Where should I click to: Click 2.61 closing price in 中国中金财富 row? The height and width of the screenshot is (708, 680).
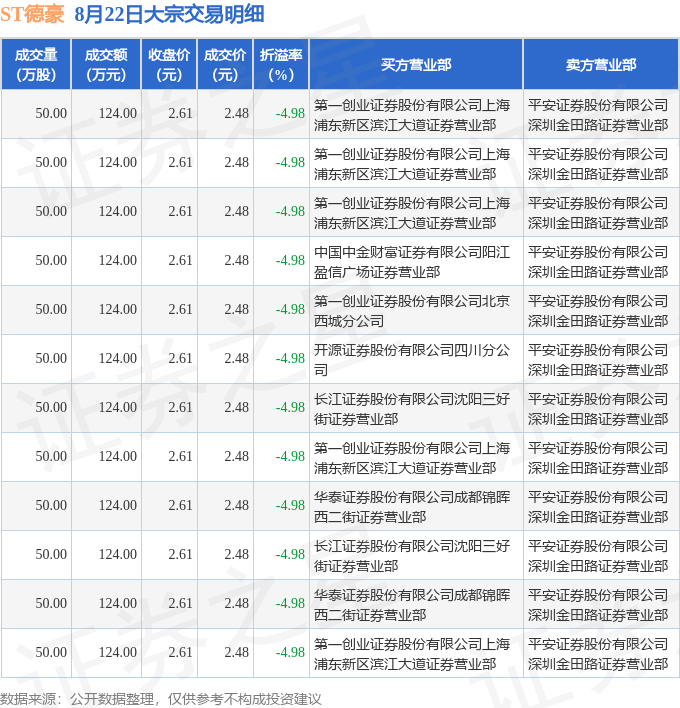pyautogui.click(x=181, y=261)
